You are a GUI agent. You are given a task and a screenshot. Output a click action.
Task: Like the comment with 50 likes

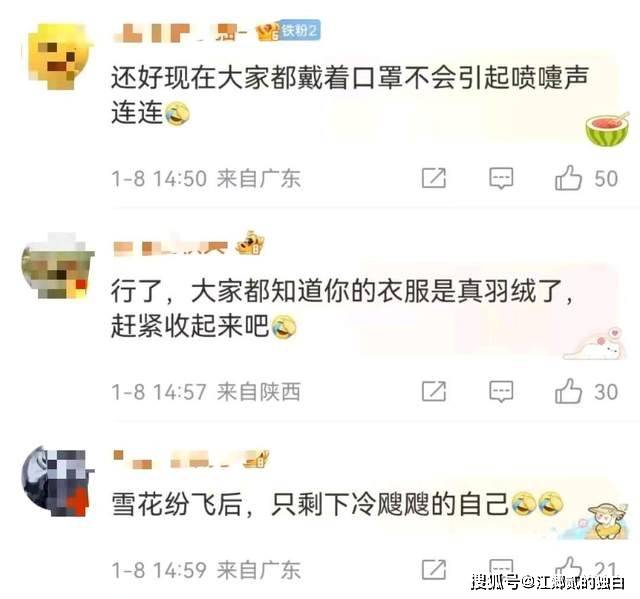[x=568, y=178]
